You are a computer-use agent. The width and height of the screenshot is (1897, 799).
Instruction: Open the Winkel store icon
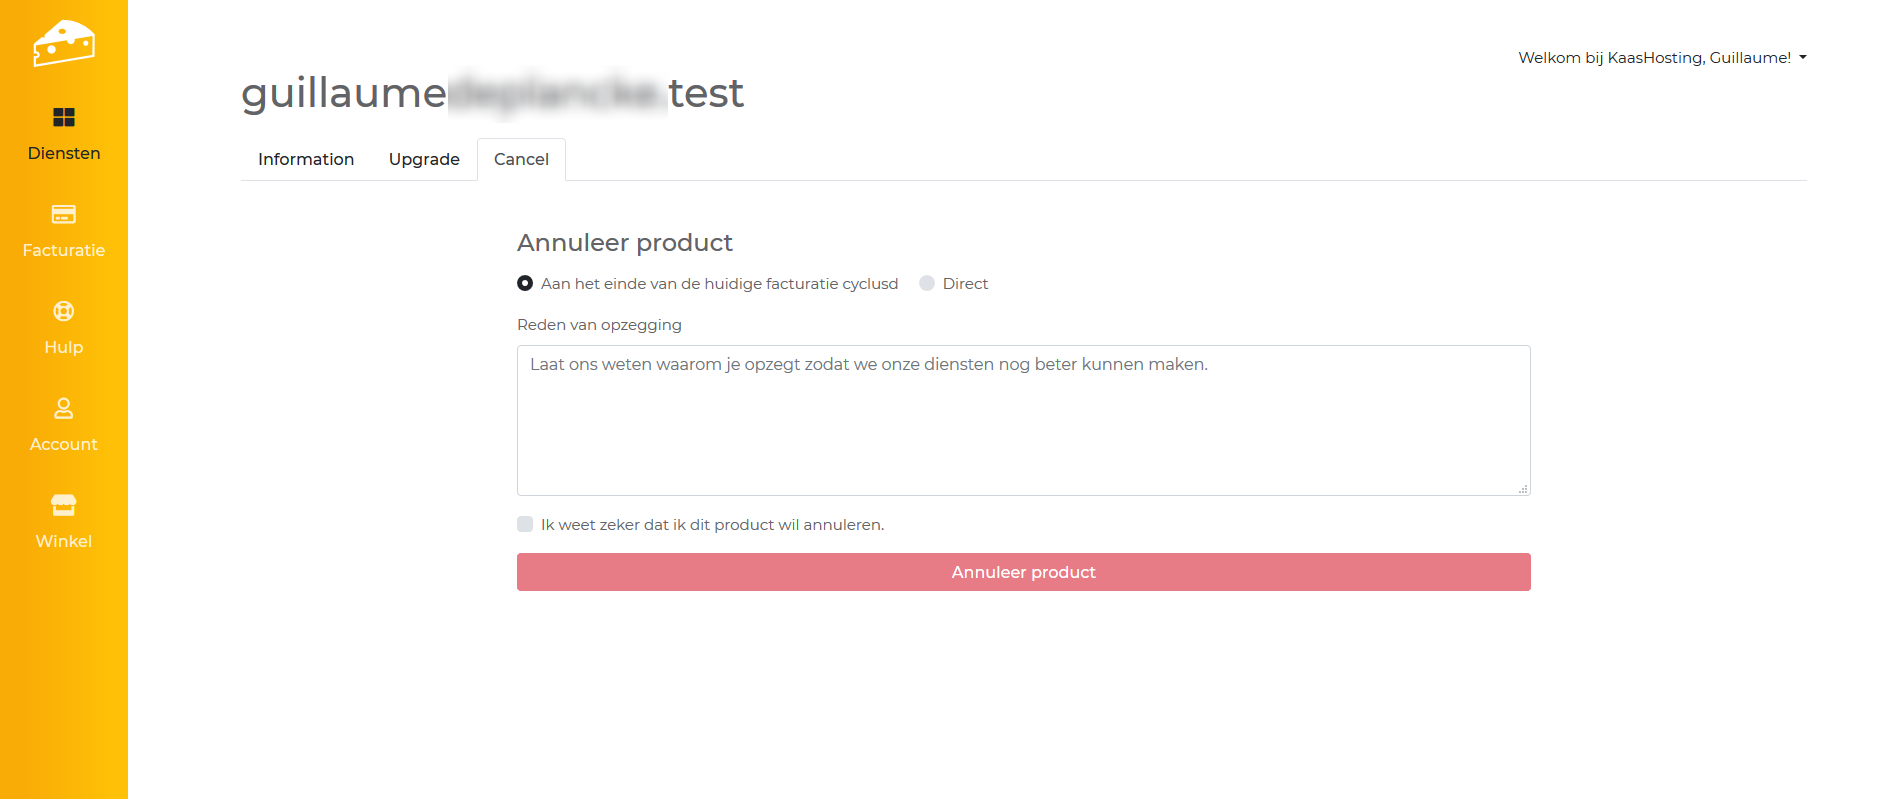[x=64, y=505]
